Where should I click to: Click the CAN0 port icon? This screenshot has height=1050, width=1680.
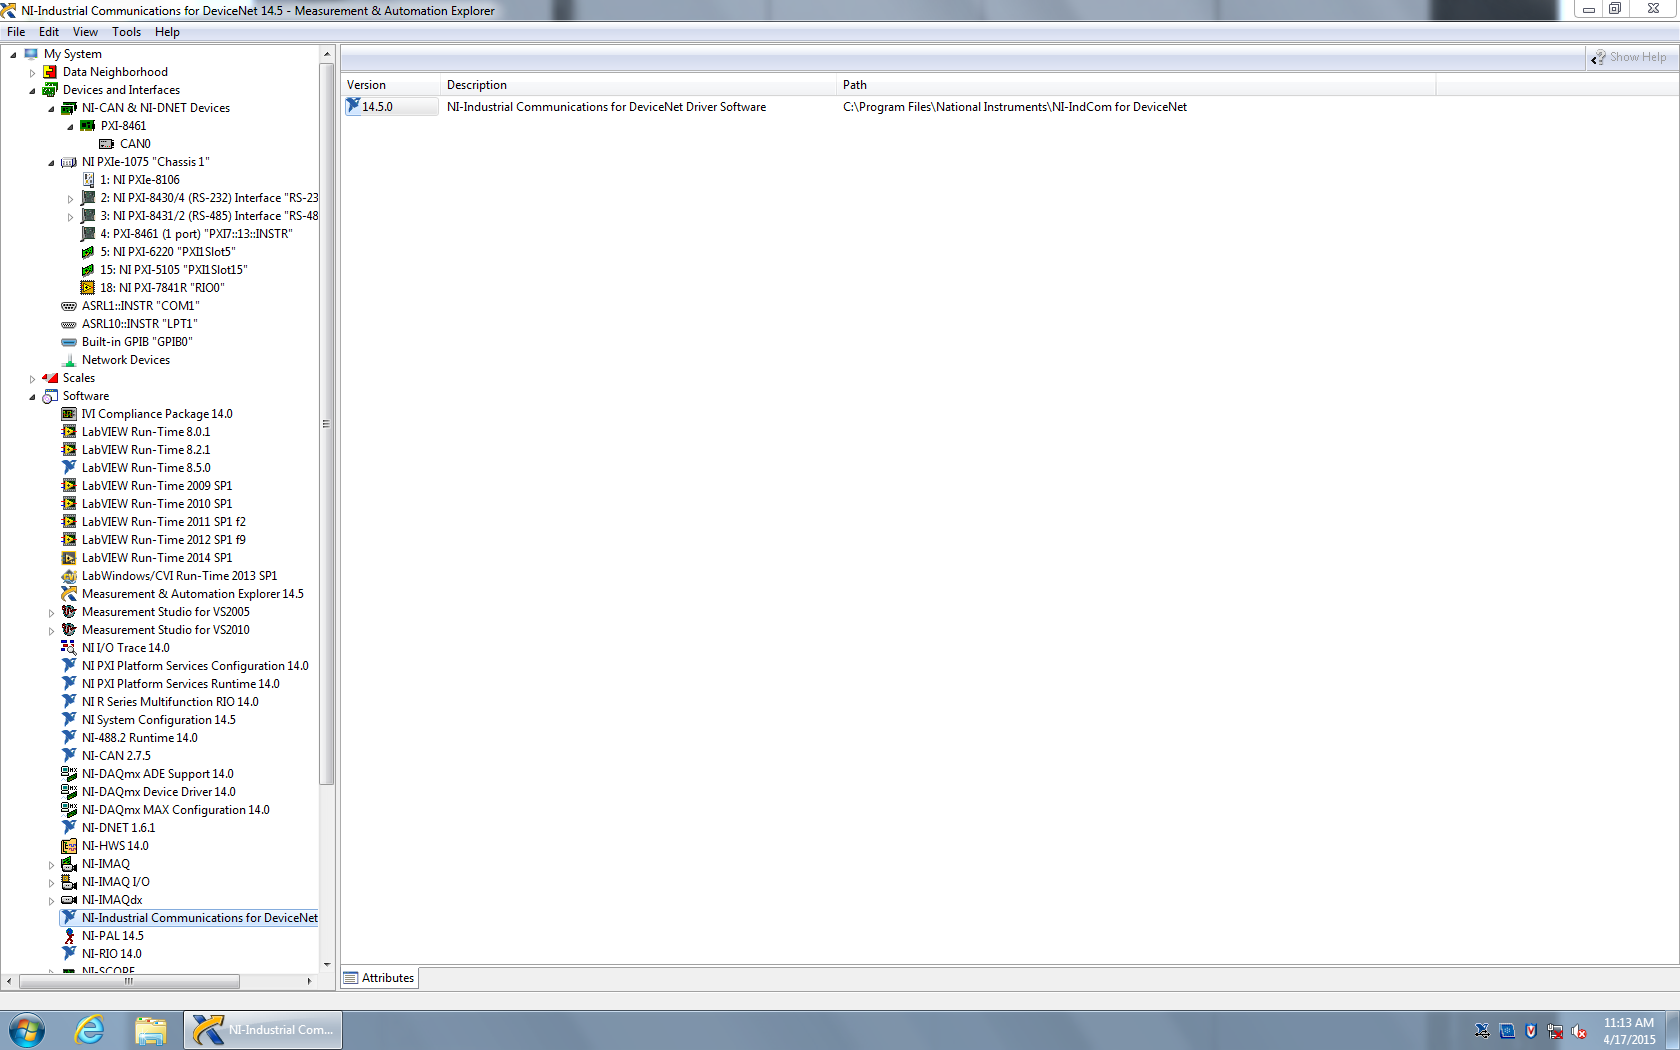[106, 144]
